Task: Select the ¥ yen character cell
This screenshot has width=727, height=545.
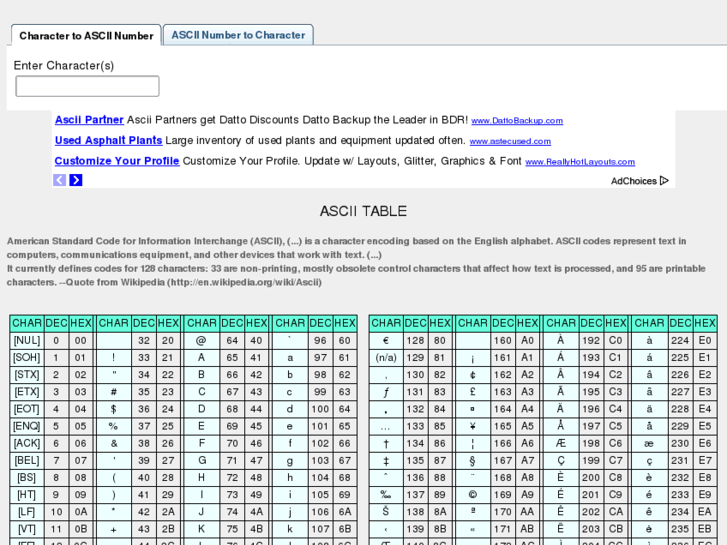Action: click(472, 426)
